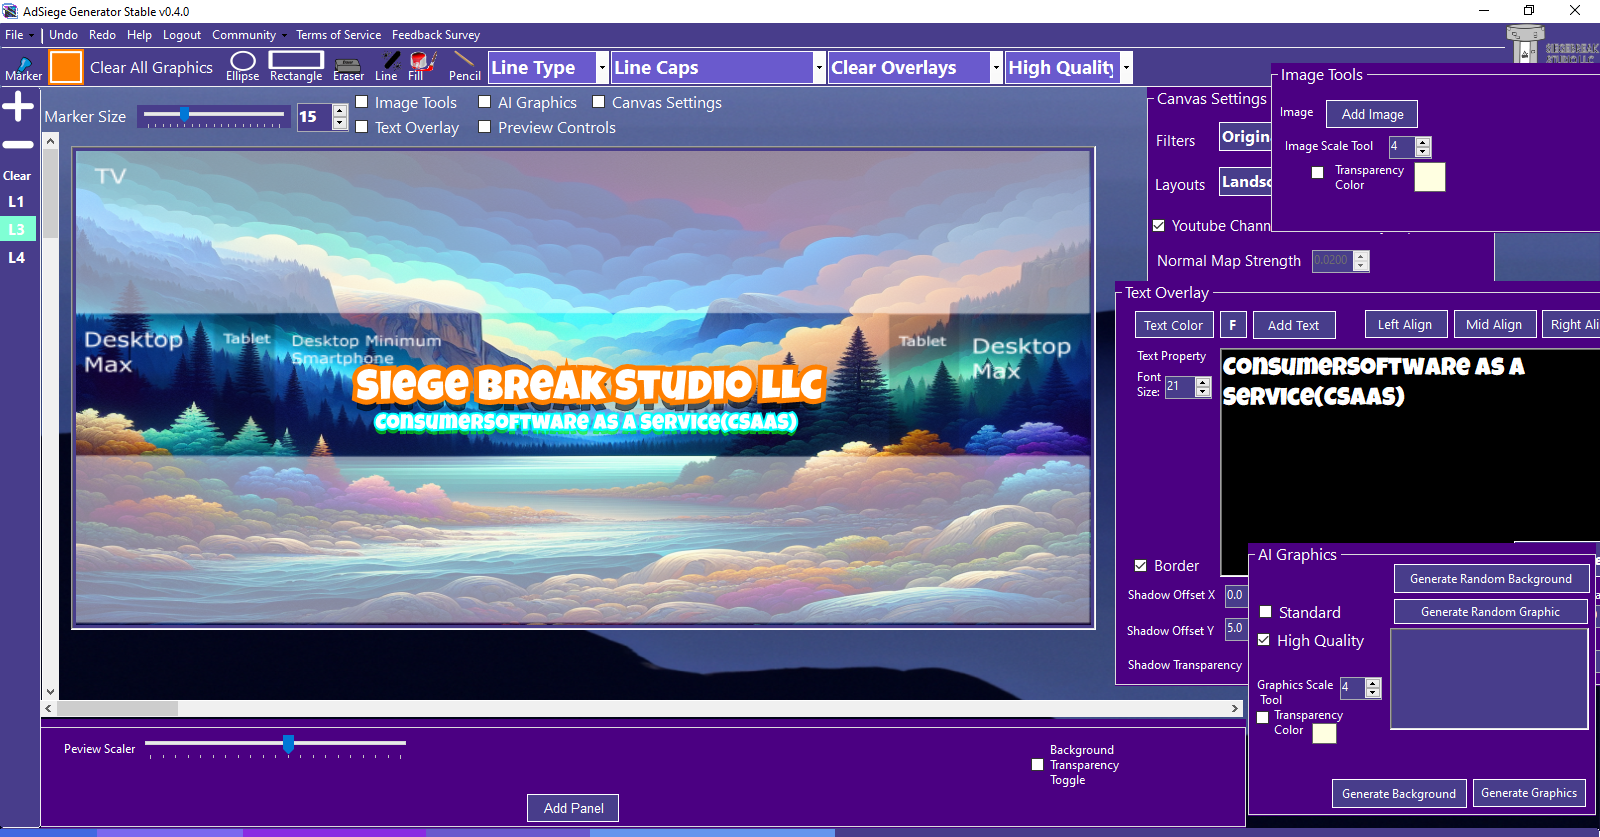Click the plus zoom-in icon

(18, 106)
